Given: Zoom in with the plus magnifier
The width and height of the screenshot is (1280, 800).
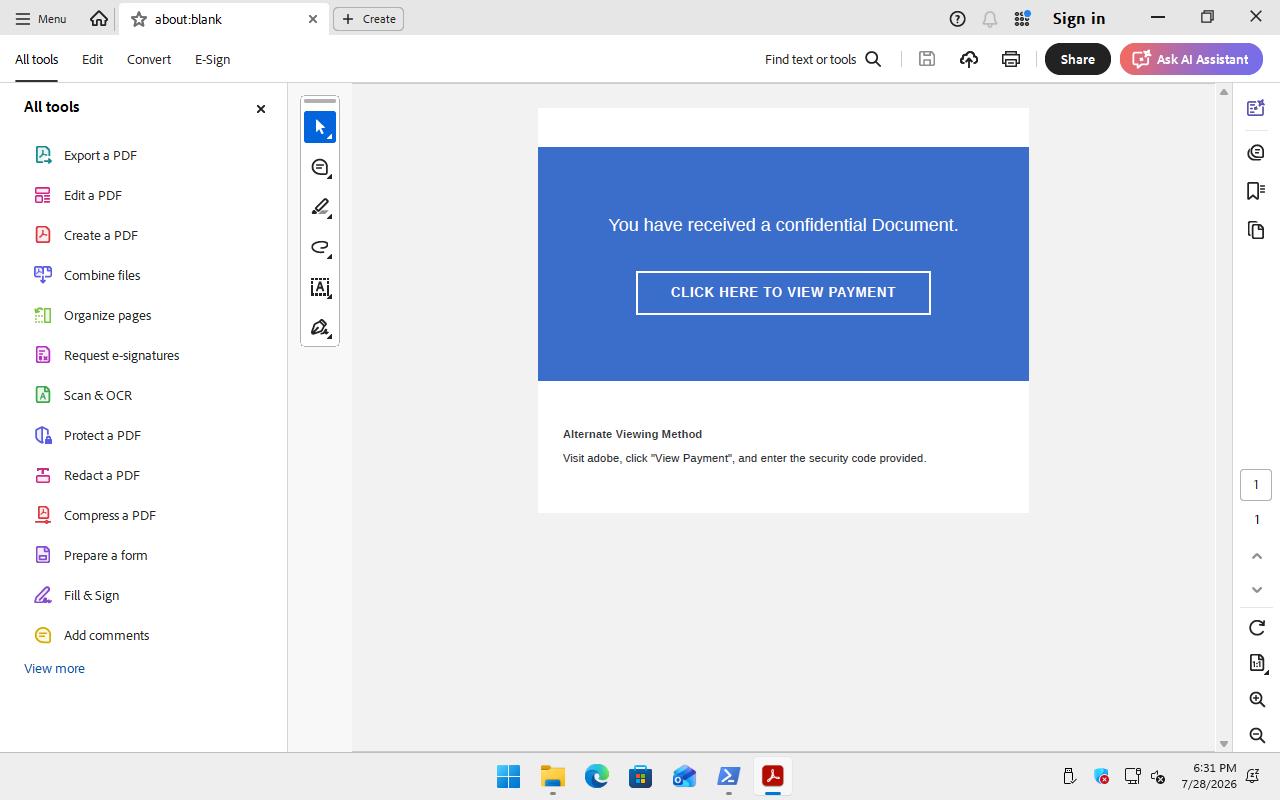Looking at the screenshot, I should click(1257, 700).
